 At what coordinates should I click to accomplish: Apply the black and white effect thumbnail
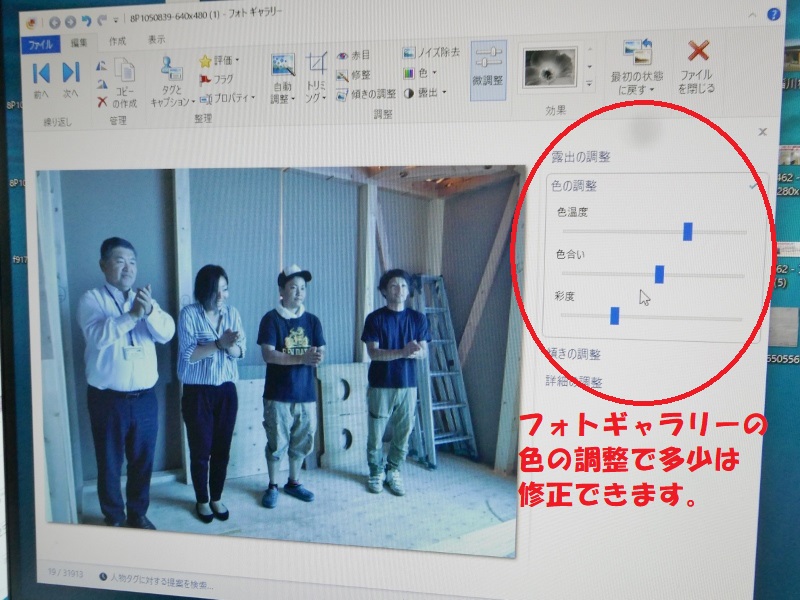[550, 68]
